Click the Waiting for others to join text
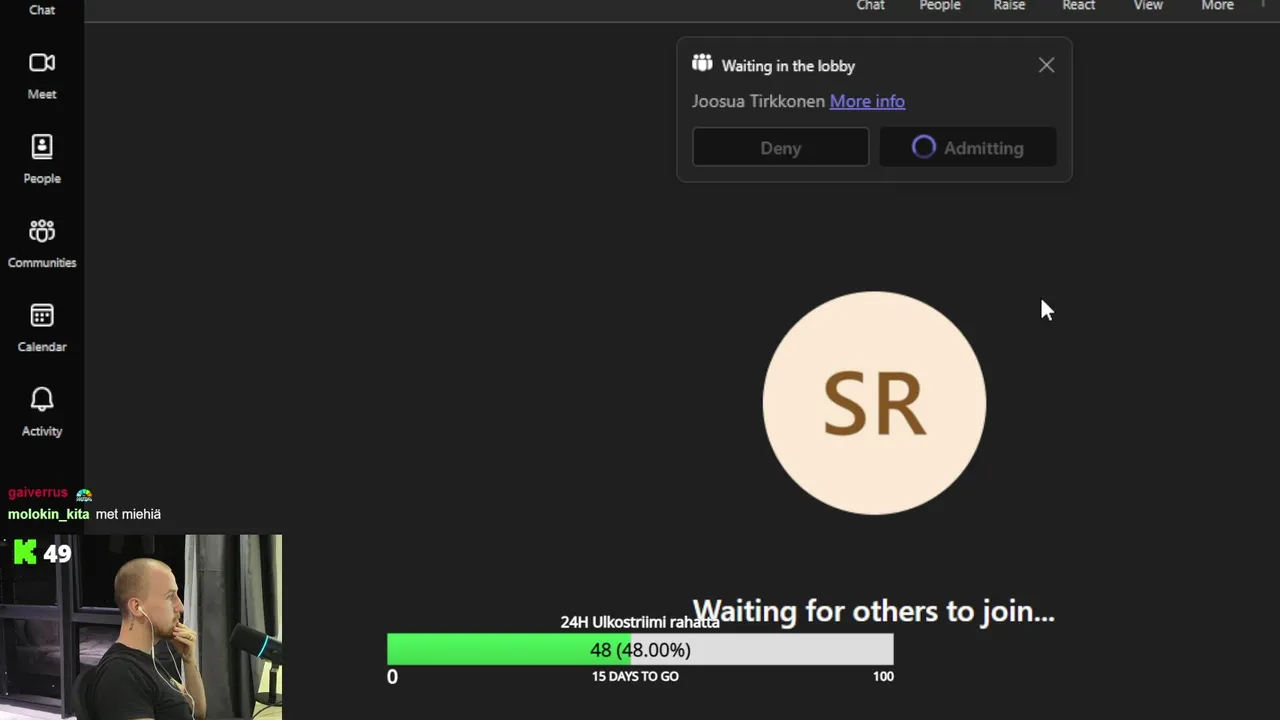1280x720 pixels. 874,611
